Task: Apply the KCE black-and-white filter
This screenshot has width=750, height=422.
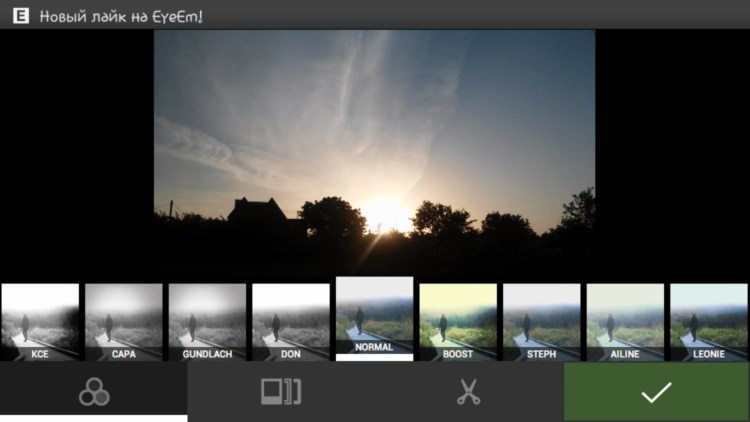Action: tap(40, 322)
